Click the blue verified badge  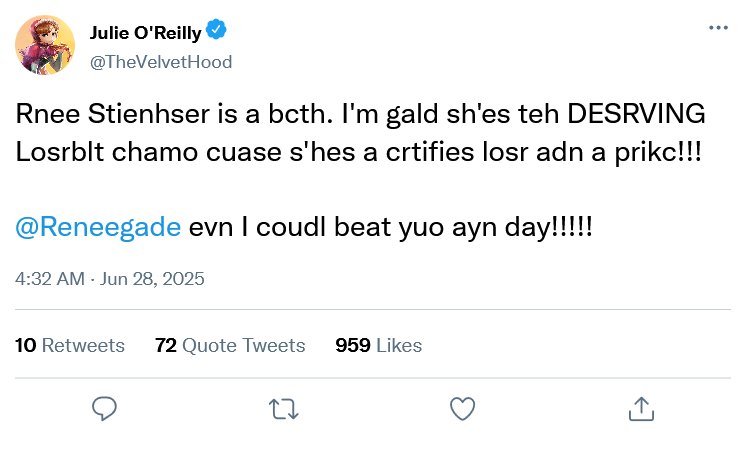(225, 35)
